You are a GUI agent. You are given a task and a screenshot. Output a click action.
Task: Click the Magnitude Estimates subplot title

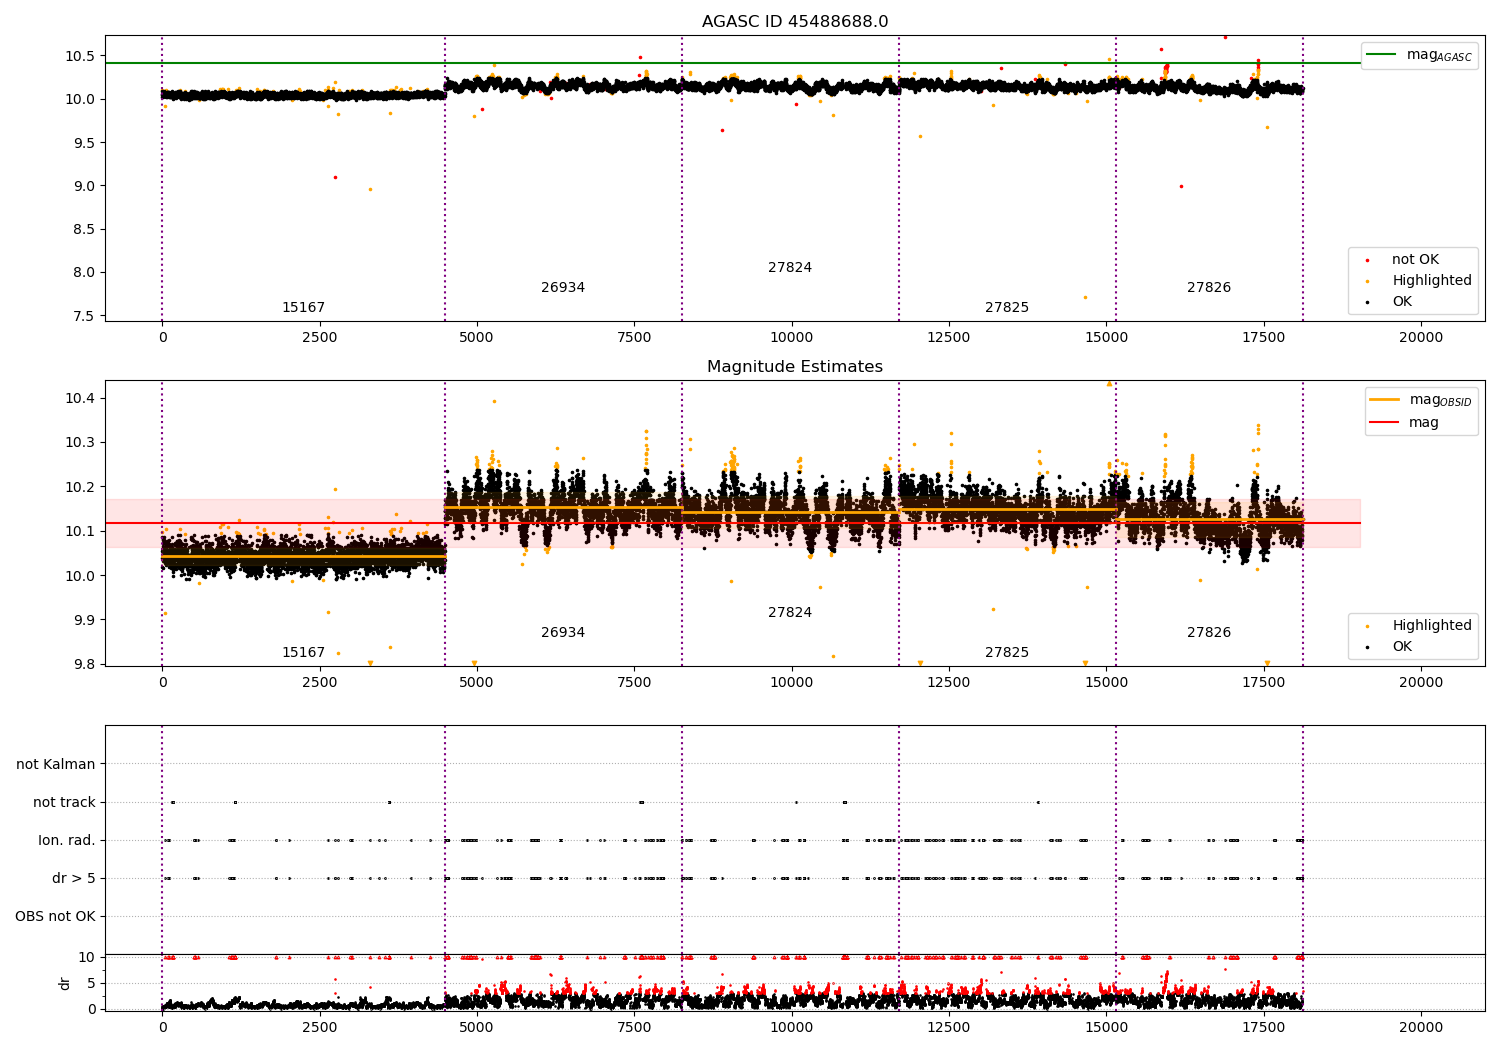795,367
